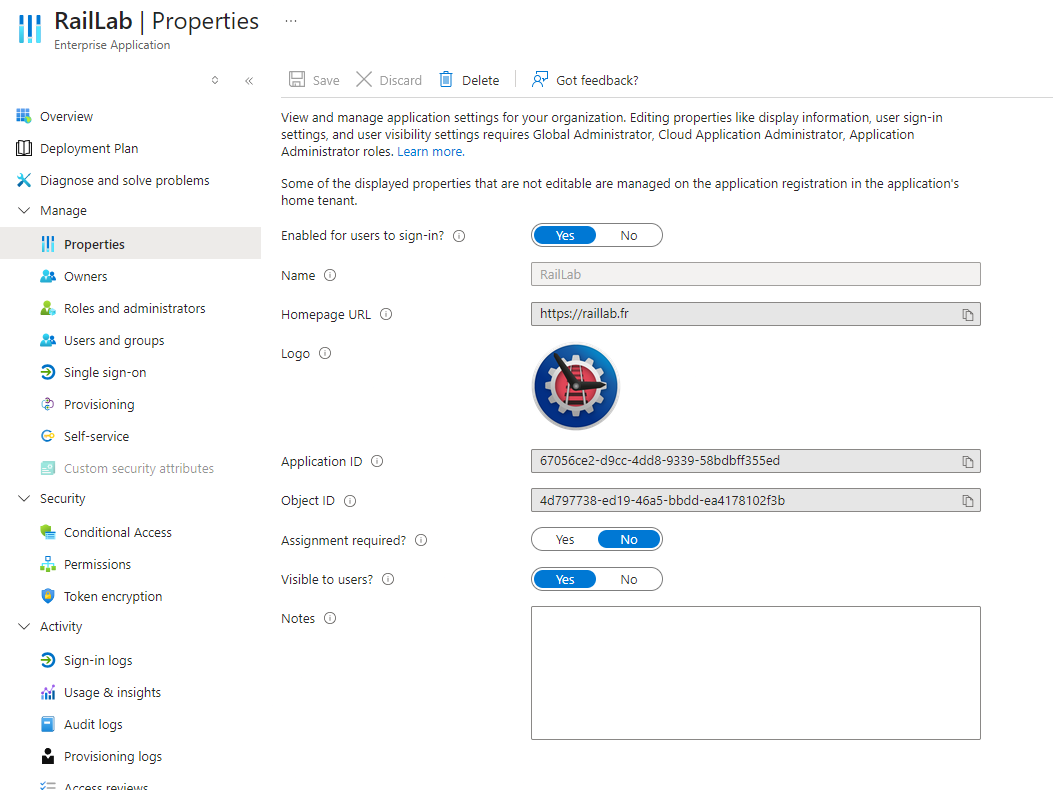Set Enabled for users to sign-in to No

[628, 236]
